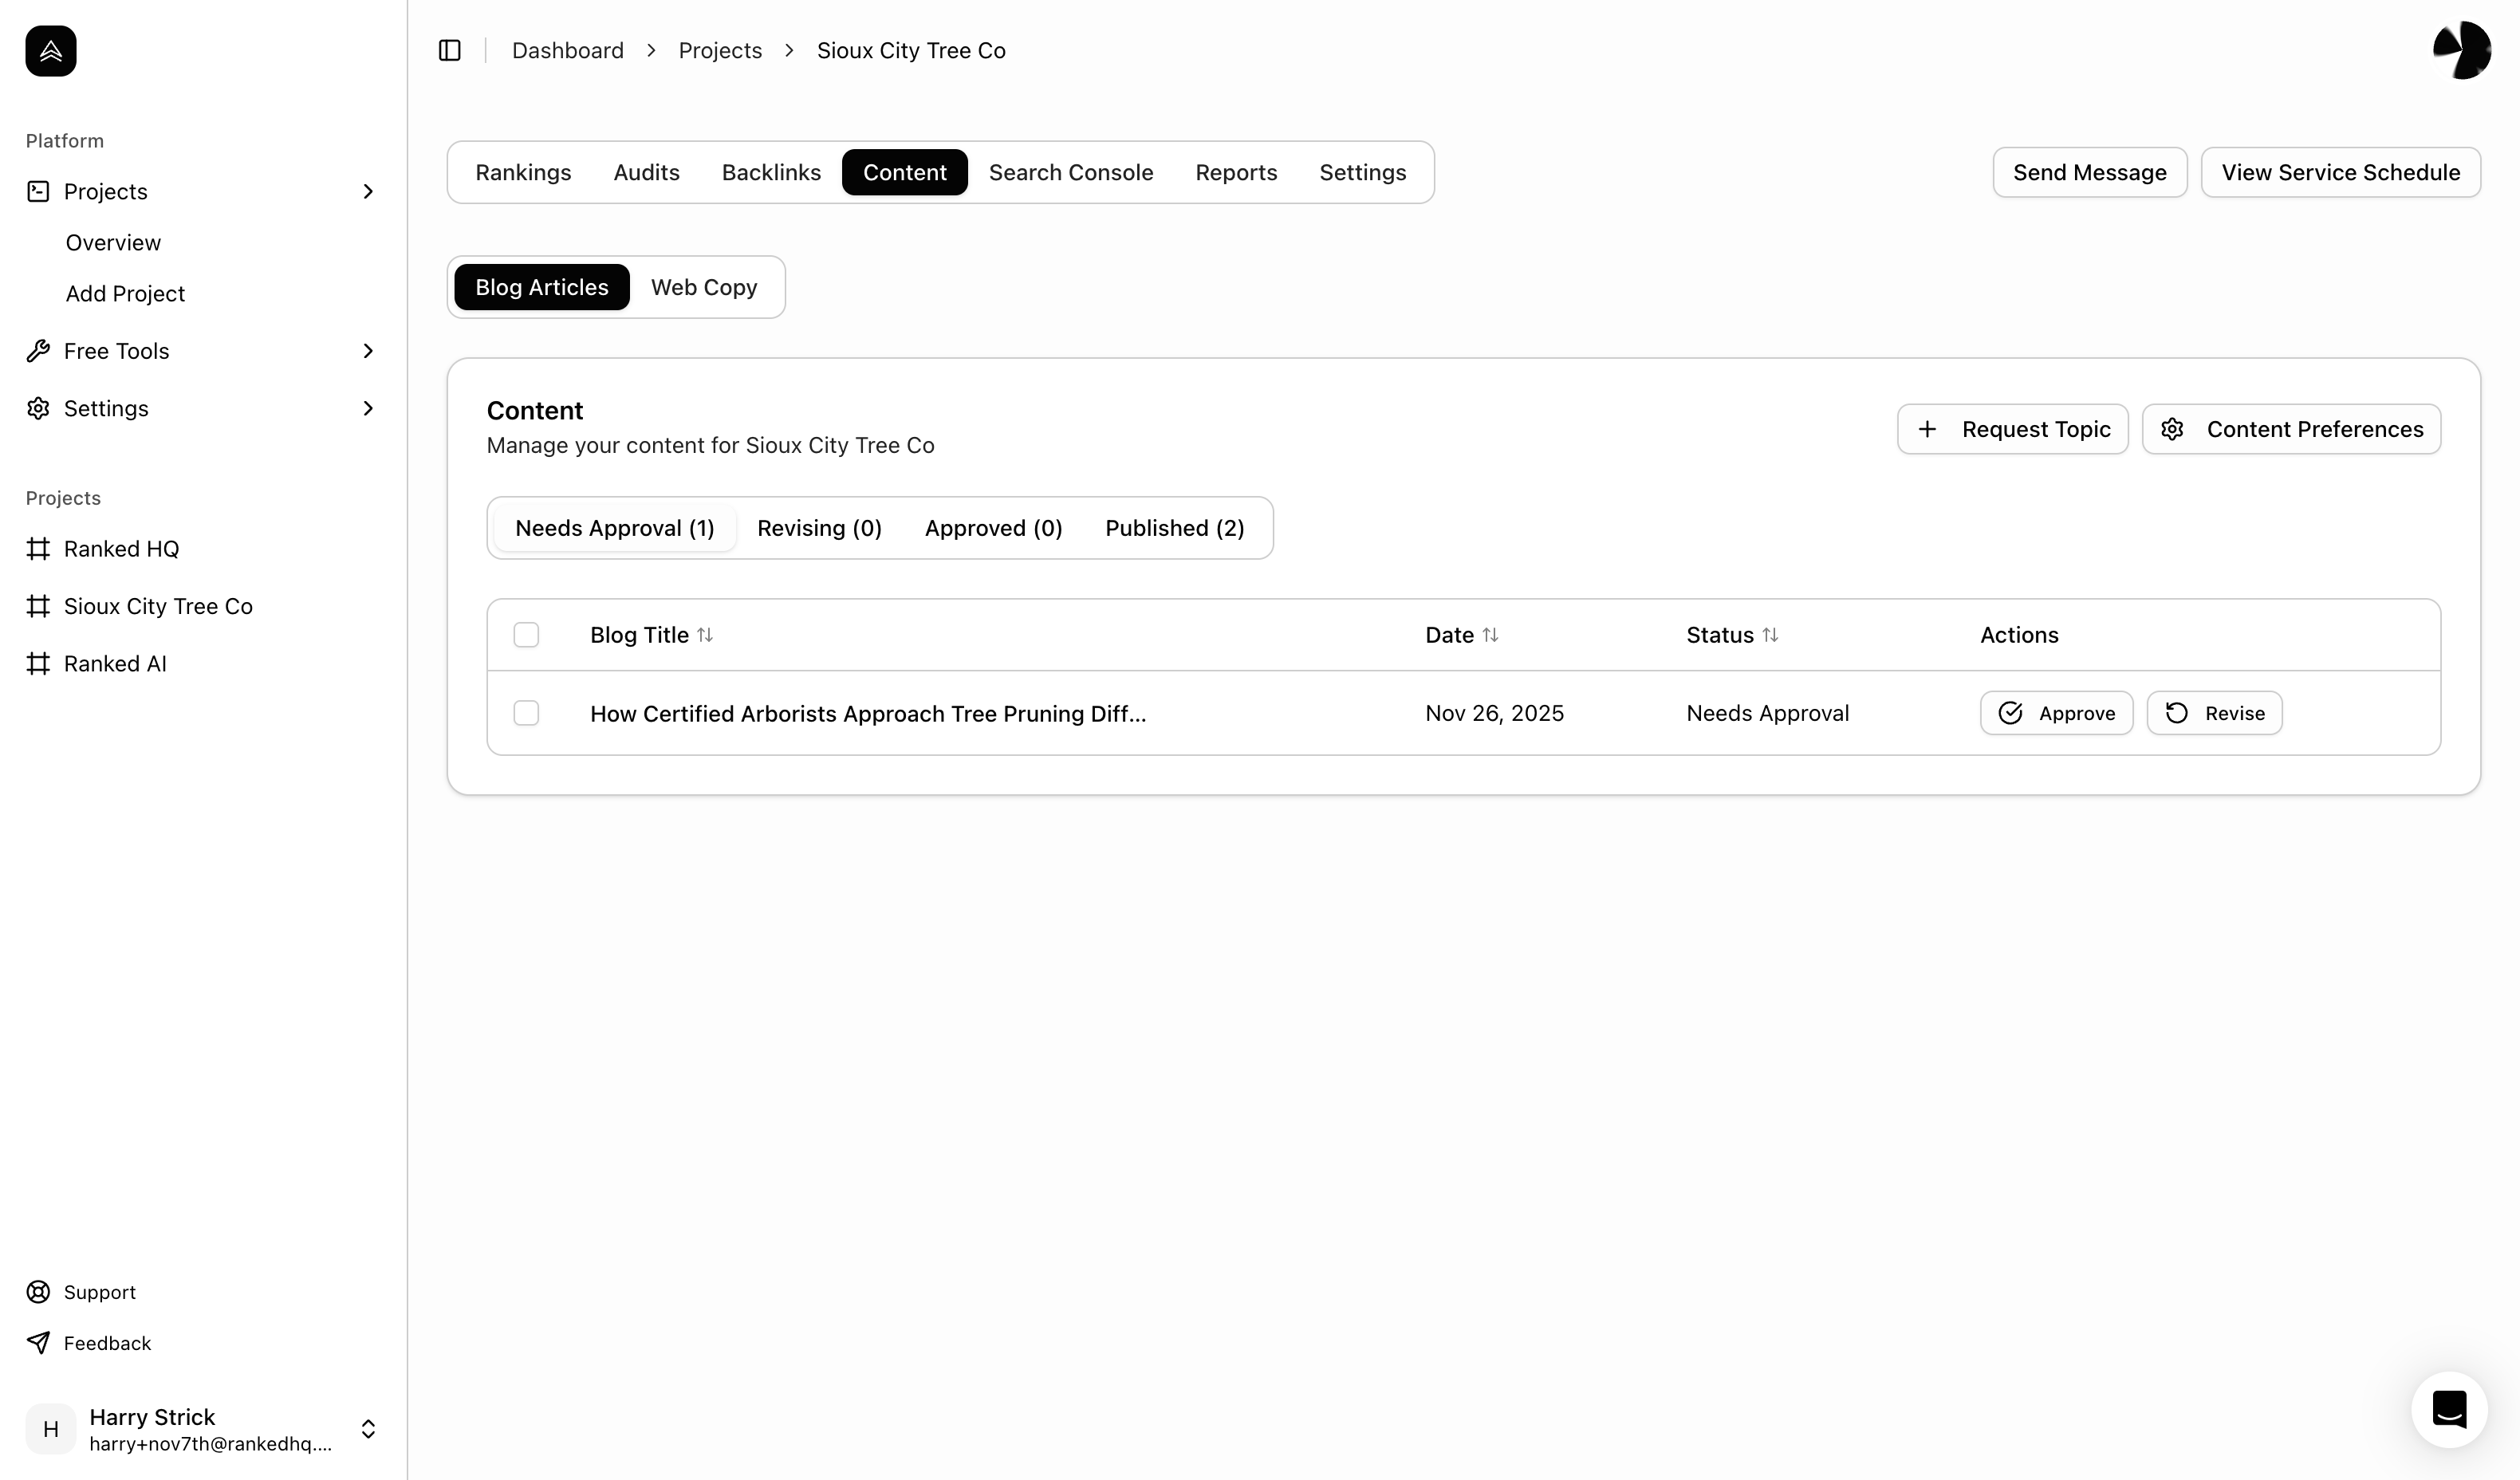
Task: Expand the Free Tools section chevron
Action: (368, 351)
